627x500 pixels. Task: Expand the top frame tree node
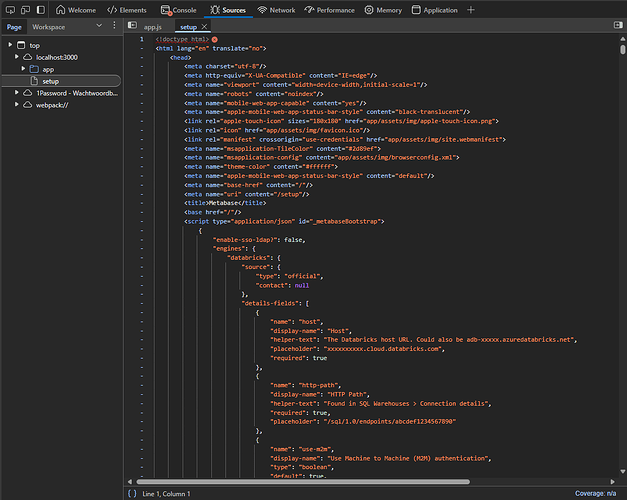10,45
